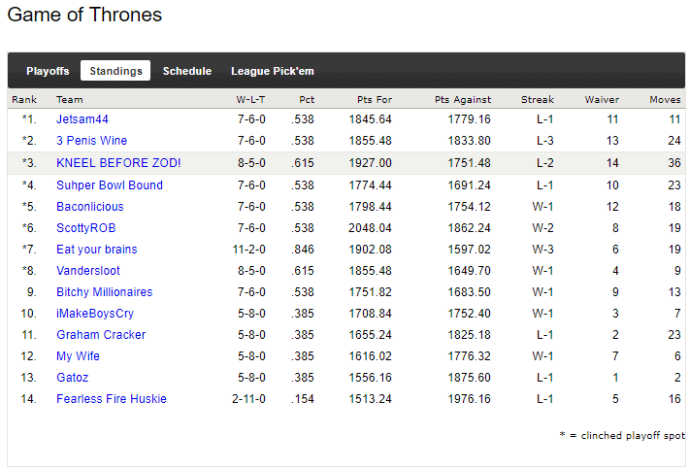Click the L-3 streak value
Viewport: 689px width, 469px height.
(544, 141)
